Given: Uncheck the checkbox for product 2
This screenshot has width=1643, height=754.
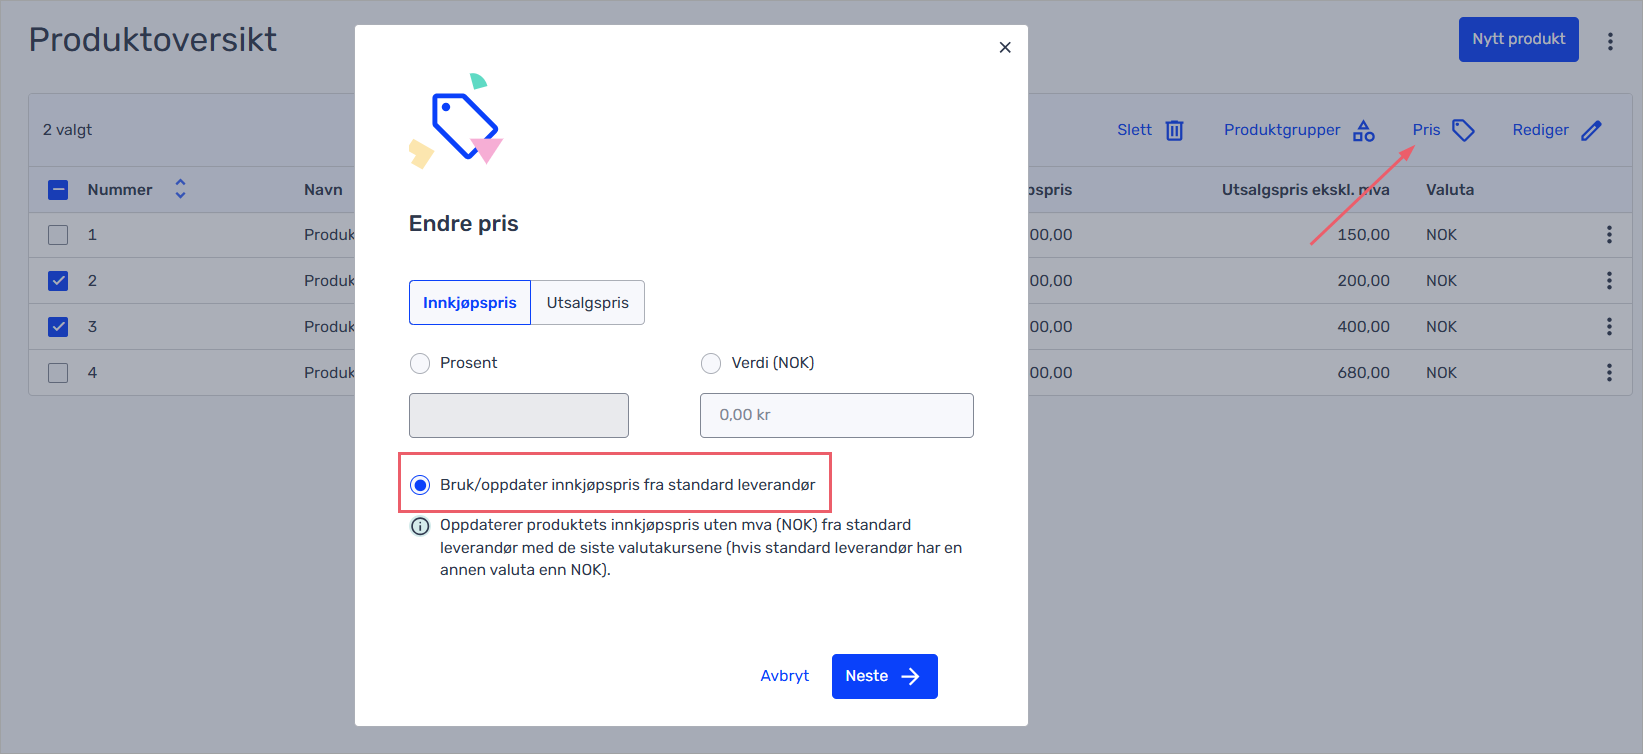Looking at the screenshot, I should click(58, 281).
